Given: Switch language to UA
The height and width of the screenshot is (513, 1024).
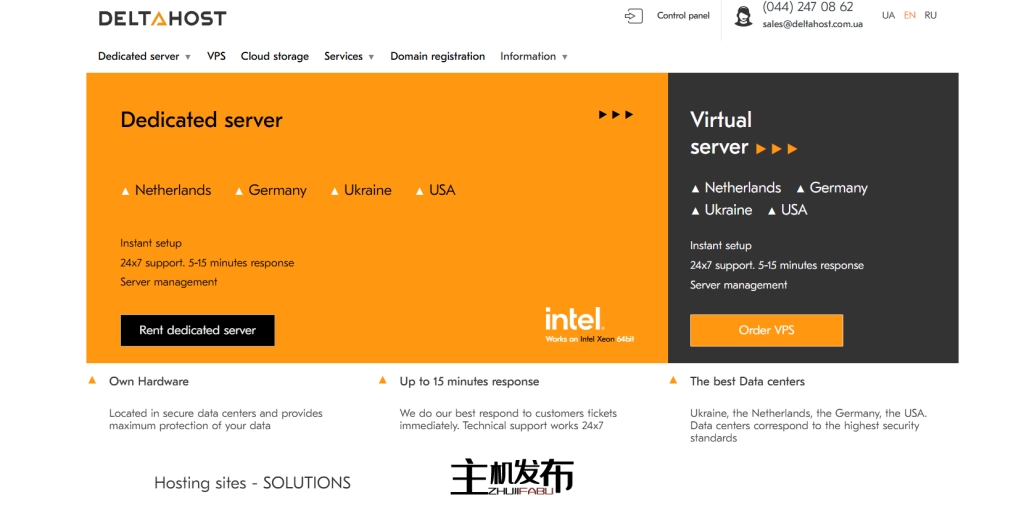Looking at the screenshot, I should coord(888,16).
